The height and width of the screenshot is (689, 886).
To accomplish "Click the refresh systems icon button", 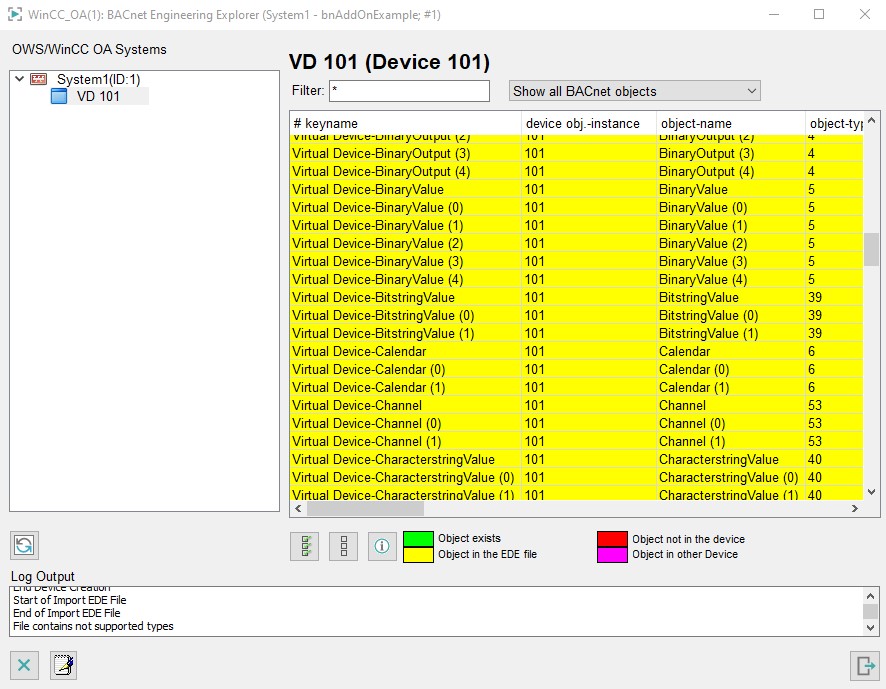I will pyautogui.click(x=24, y=545).
